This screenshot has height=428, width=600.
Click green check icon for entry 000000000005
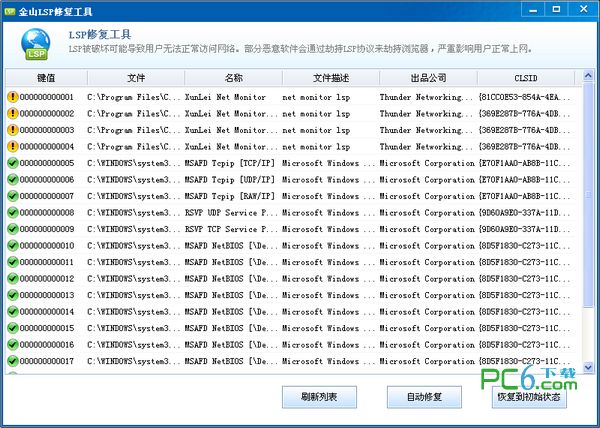[x=12, y=163]
